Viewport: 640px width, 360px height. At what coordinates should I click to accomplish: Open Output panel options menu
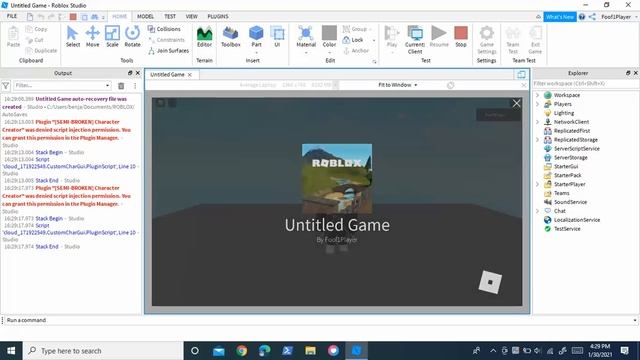(x=135, y=86)
